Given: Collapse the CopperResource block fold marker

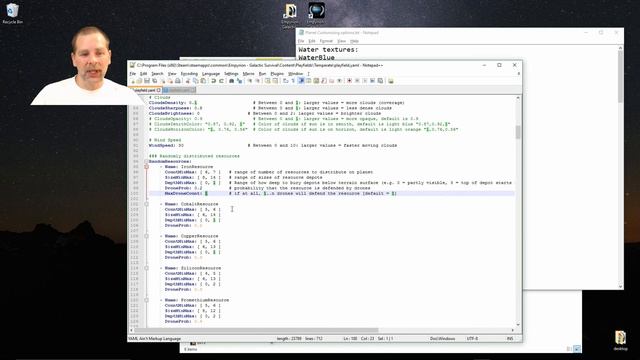Looking at the screenshot, I should pyautogui.click(x=146, y=236).
